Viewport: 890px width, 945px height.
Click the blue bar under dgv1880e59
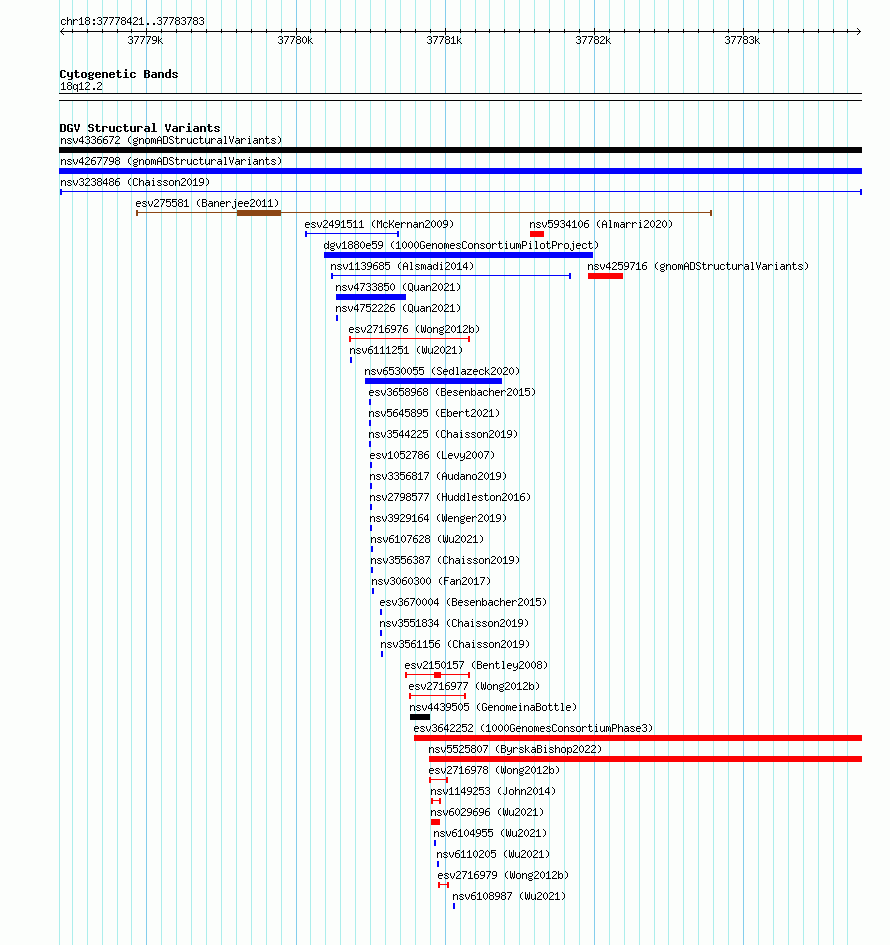(x=459, y=255)
